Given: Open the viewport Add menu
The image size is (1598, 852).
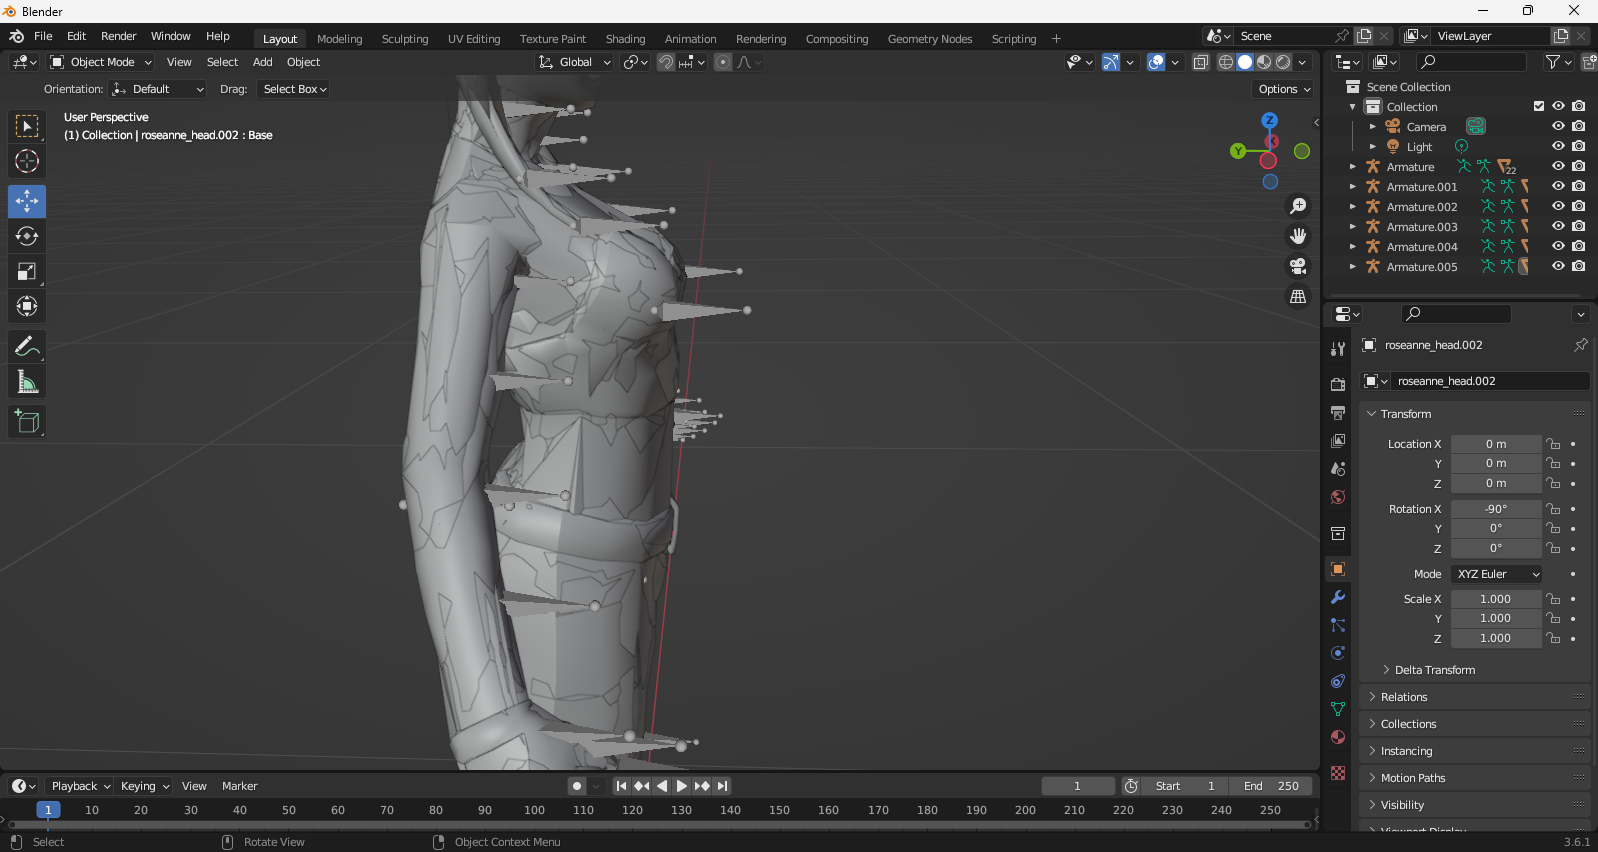Looking at the screenshot, I should pos(263,62).
